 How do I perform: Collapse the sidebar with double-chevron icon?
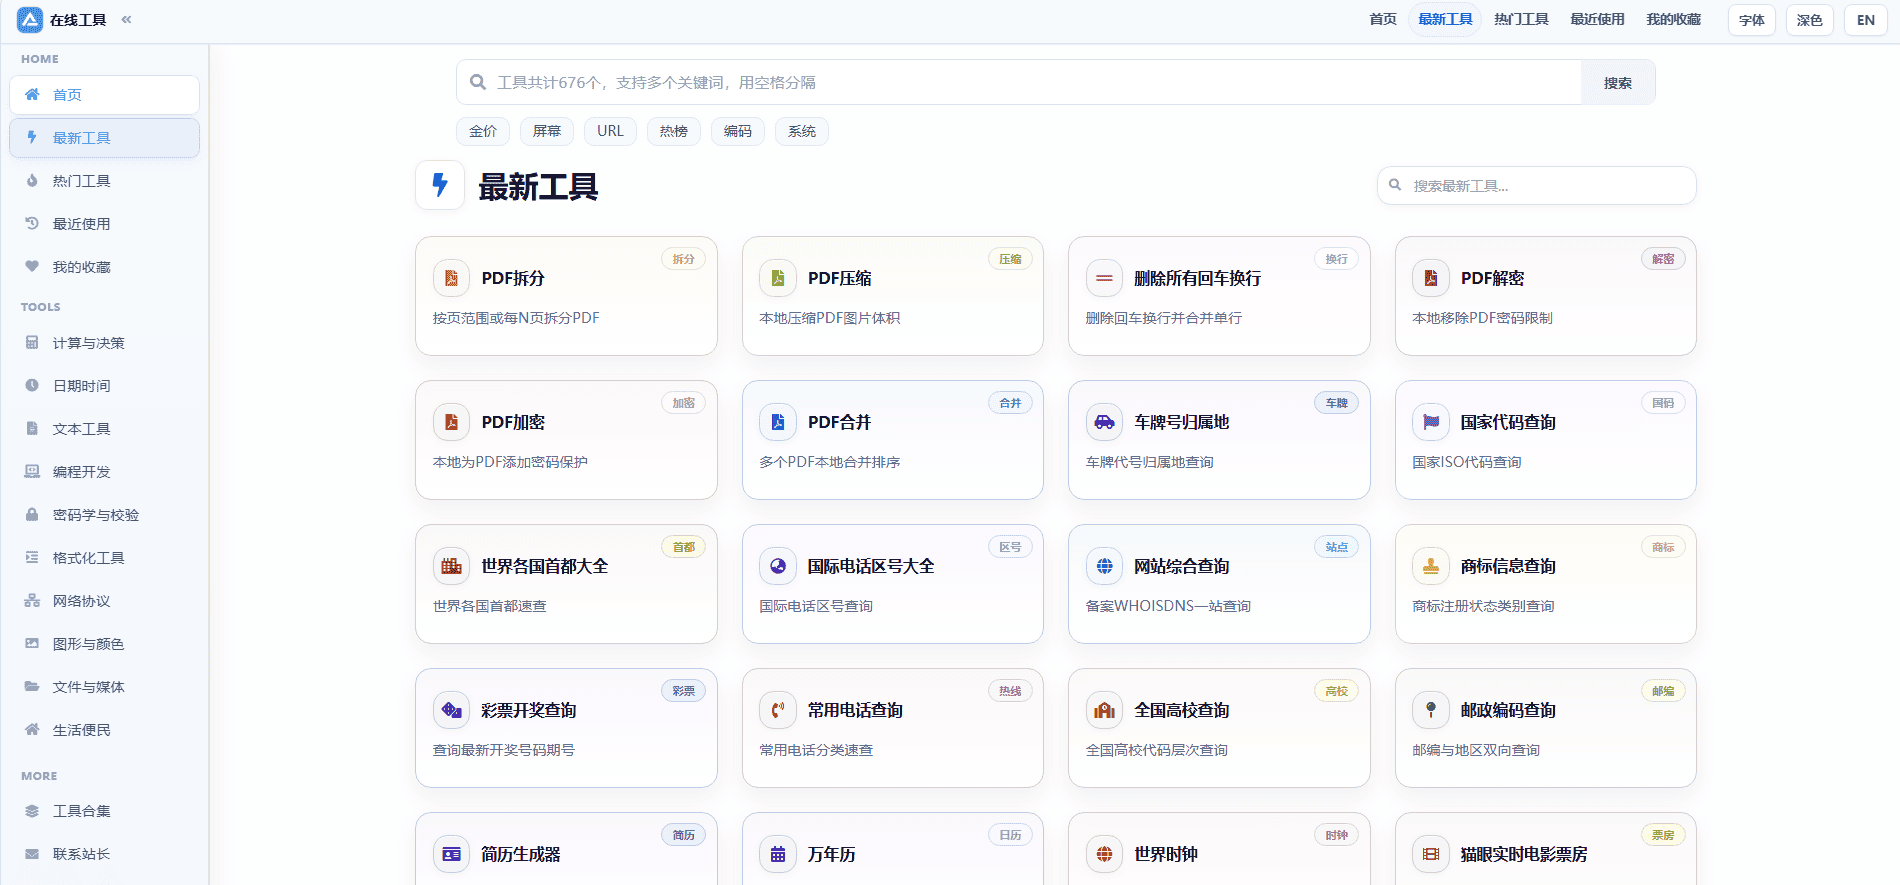126,19
